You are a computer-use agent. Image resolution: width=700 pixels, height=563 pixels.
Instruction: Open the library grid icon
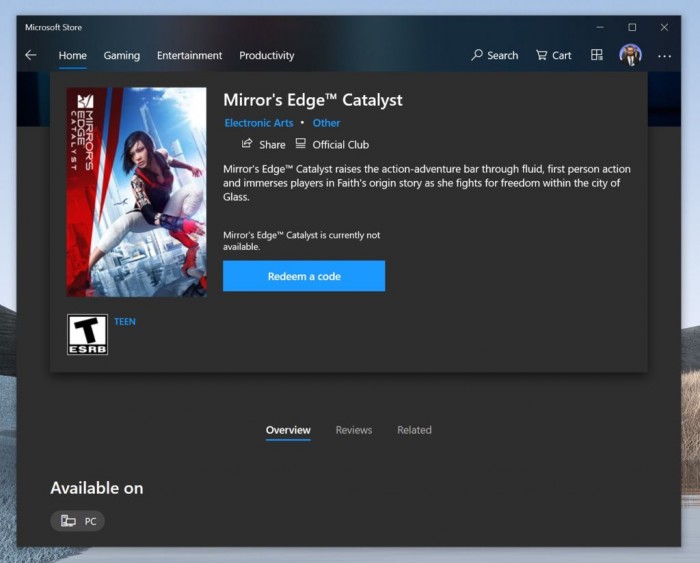click(597, 55)
